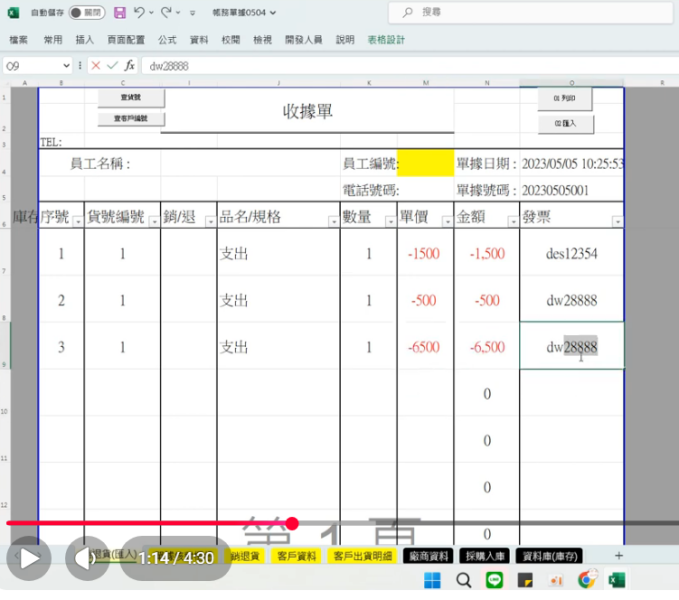
Task: Open Insert Function fx dialog
Action: [x=129, y=66]
